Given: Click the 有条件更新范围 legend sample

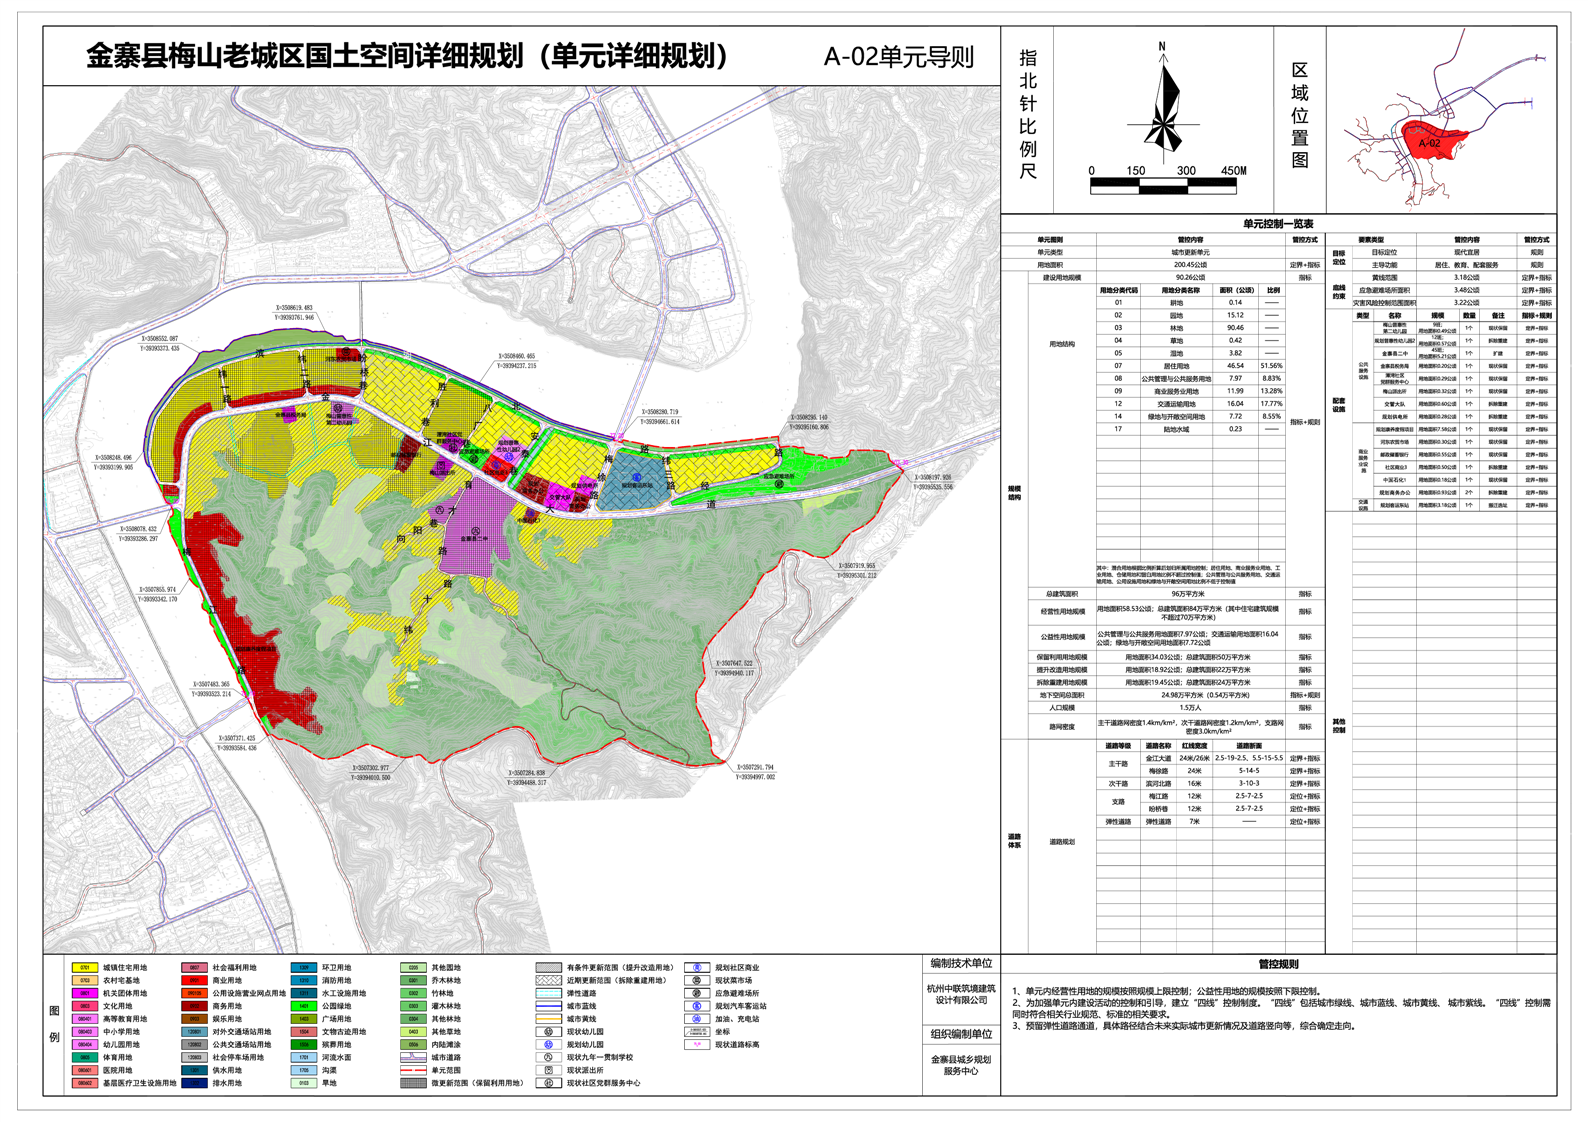Looking at the screenshot, I should click(x=548, y=968).
